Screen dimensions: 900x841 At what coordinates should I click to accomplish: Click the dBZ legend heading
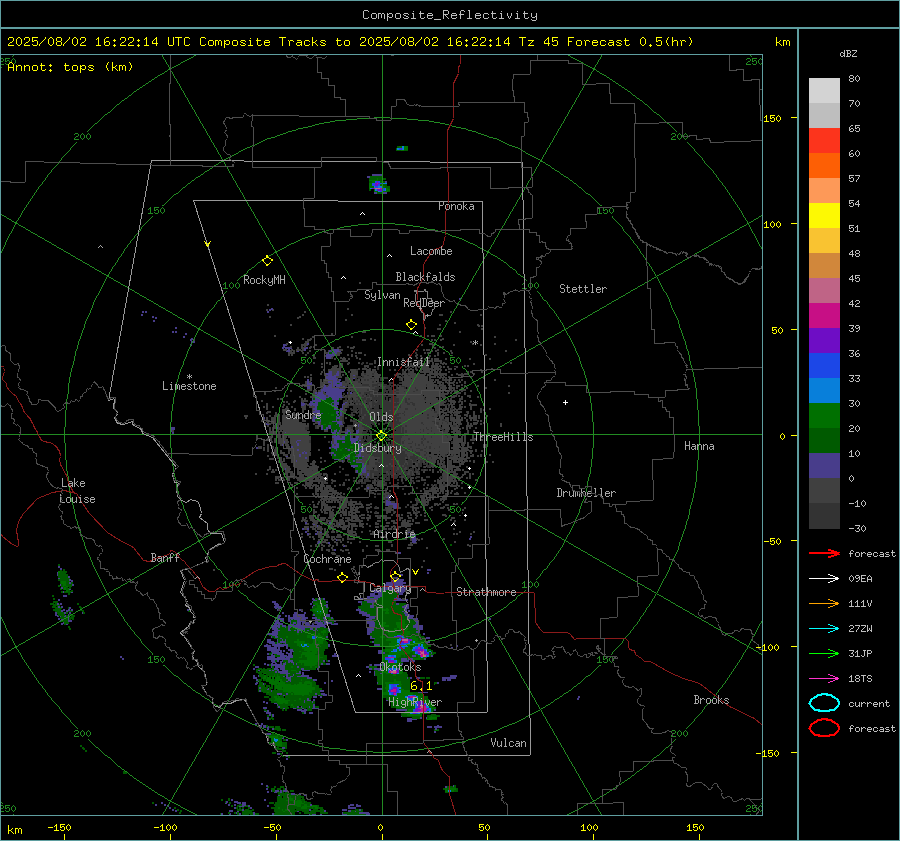(x=848, y=54)
